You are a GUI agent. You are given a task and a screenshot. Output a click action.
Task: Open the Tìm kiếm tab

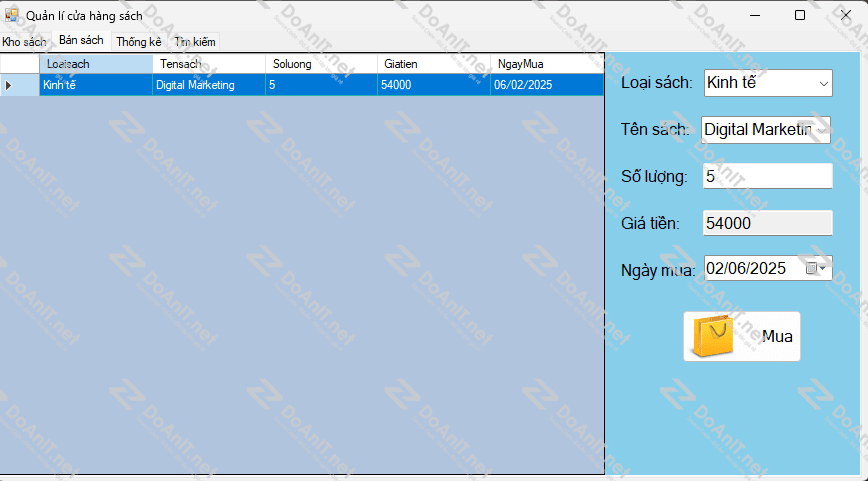click(x=194, y=42)
